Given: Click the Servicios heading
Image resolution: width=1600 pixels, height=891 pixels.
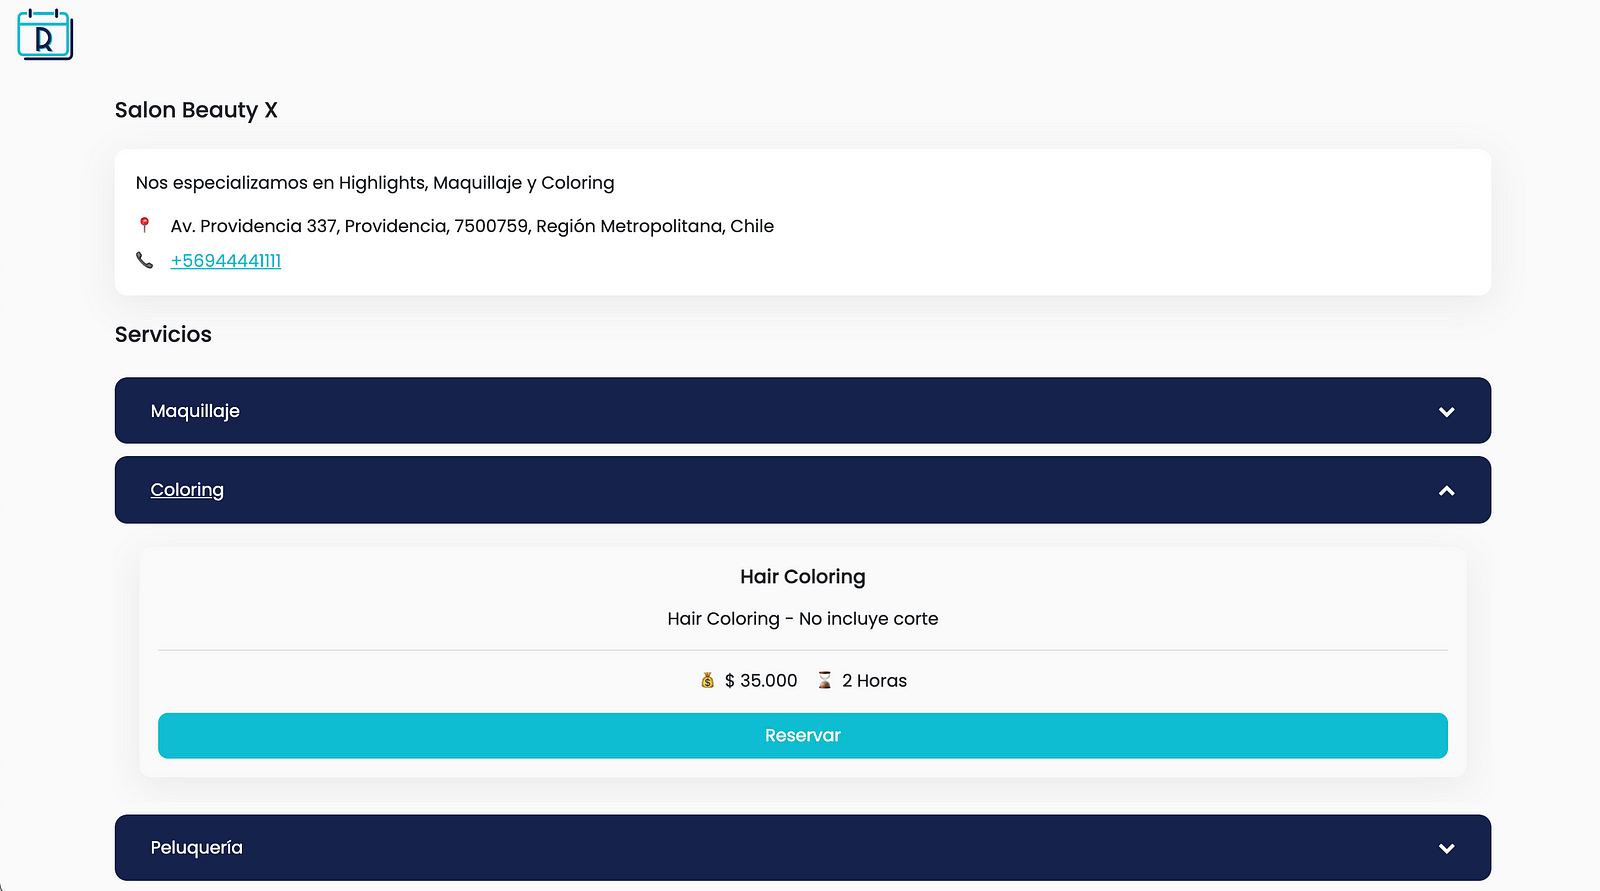Looking at the screenshot, I should pos(163,334).
